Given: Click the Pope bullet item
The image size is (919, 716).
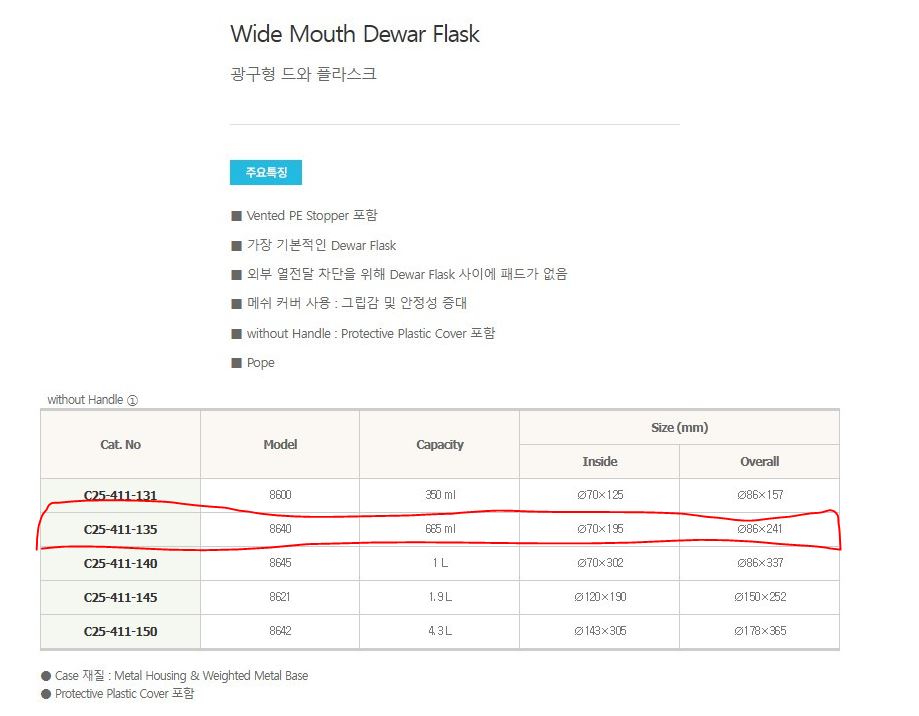Looking at the screenshot, I should pyautogui.click(x=260, y=362).
